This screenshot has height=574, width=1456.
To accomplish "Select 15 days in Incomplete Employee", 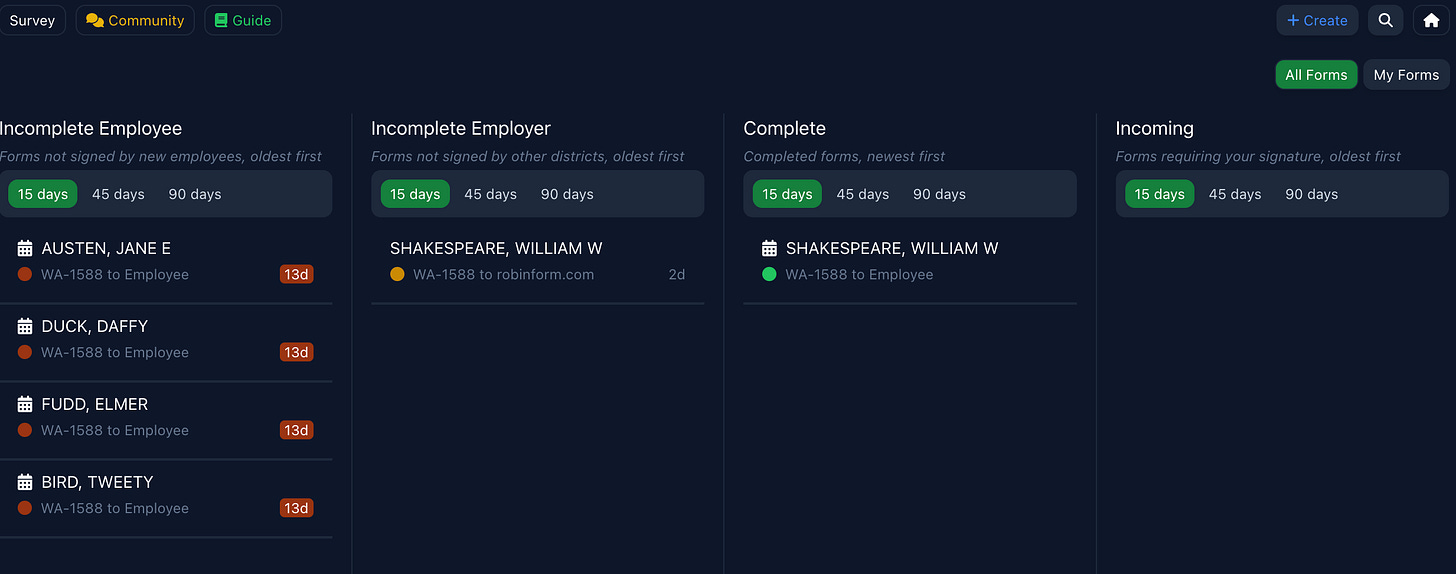I will click(43, 194).
